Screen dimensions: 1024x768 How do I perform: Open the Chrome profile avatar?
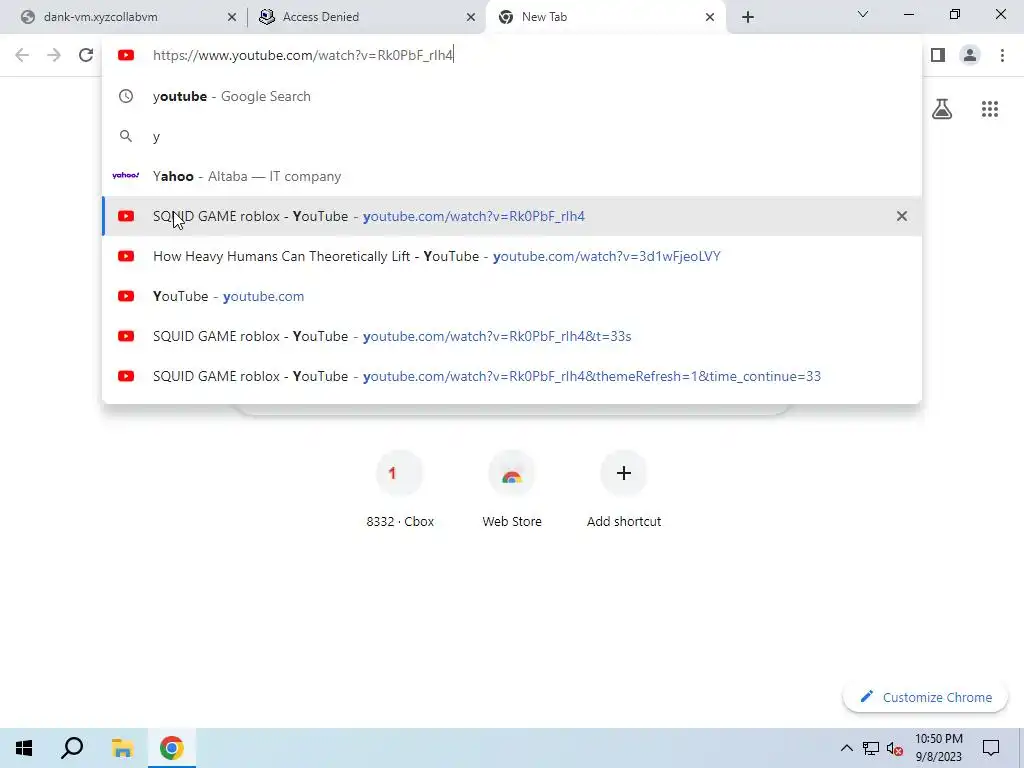[970, 56]
